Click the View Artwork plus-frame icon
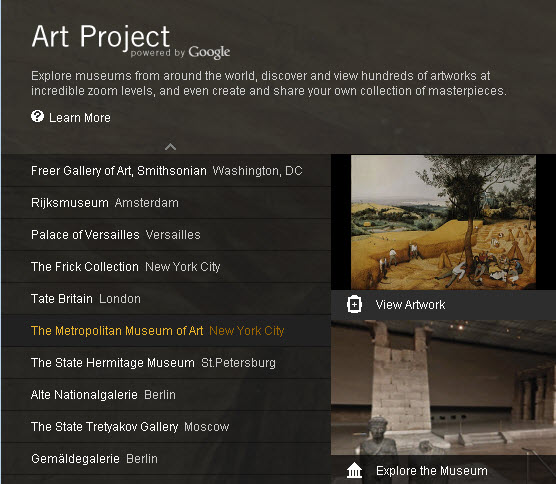This screenshot has height=484, width=556. point(354,304)
